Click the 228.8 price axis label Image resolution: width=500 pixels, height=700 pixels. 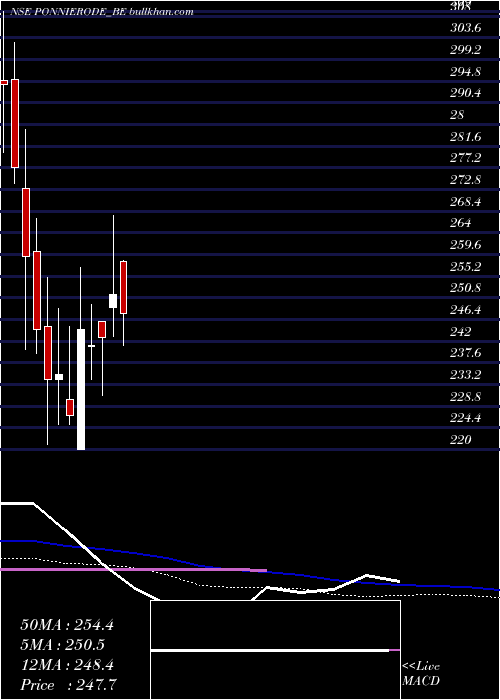click(465, 397)
